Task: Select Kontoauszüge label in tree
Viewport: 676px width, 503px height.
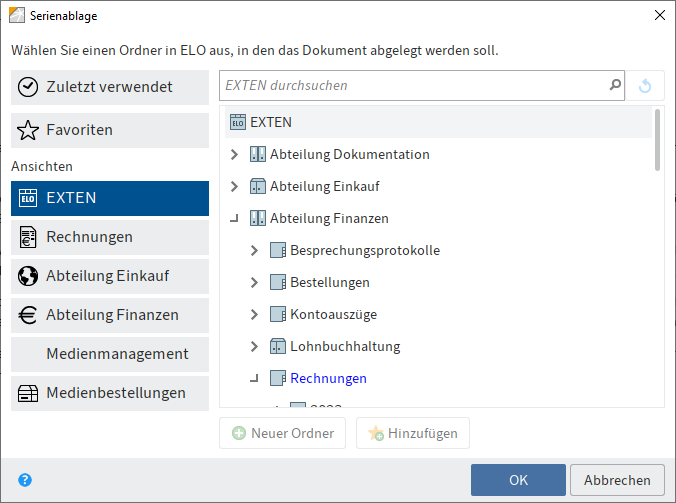Action: (334, 315)
